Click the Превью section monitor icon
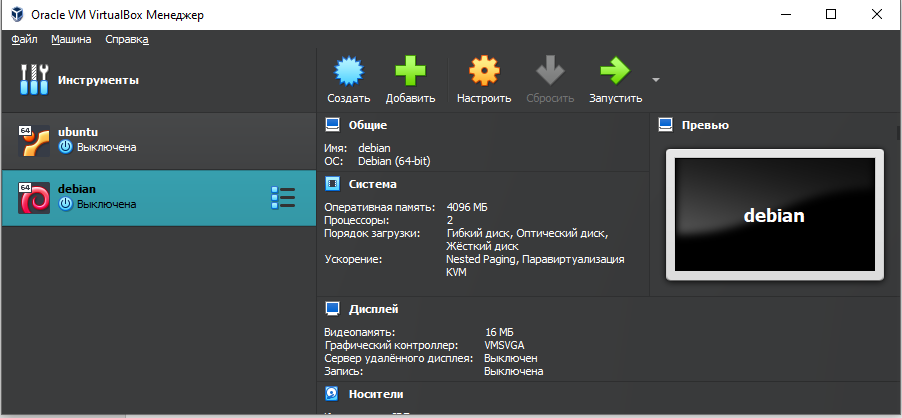The image size is (902, 418). 666,125
